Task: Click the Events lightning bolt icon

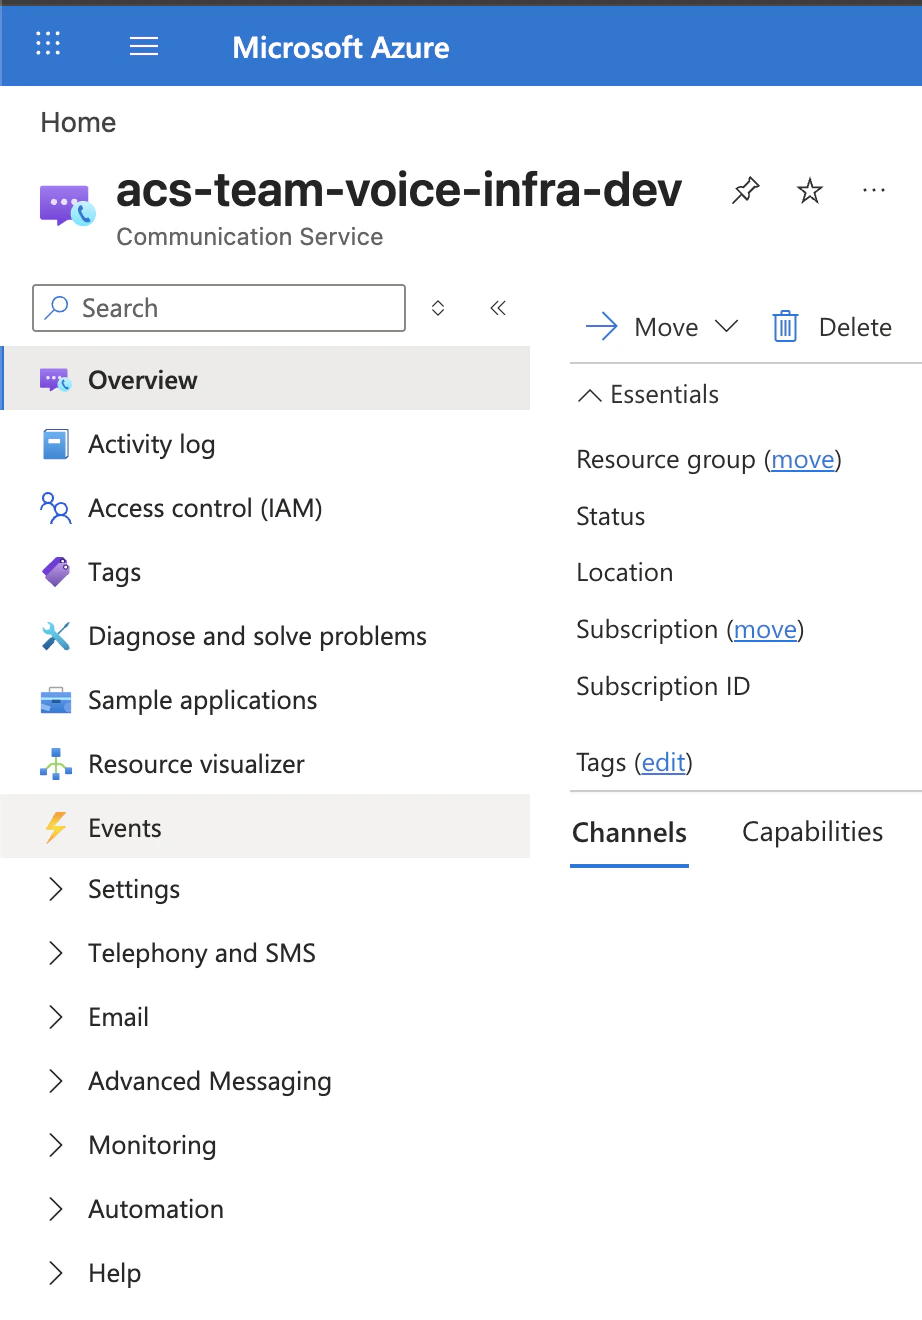Action: (55, 828)
